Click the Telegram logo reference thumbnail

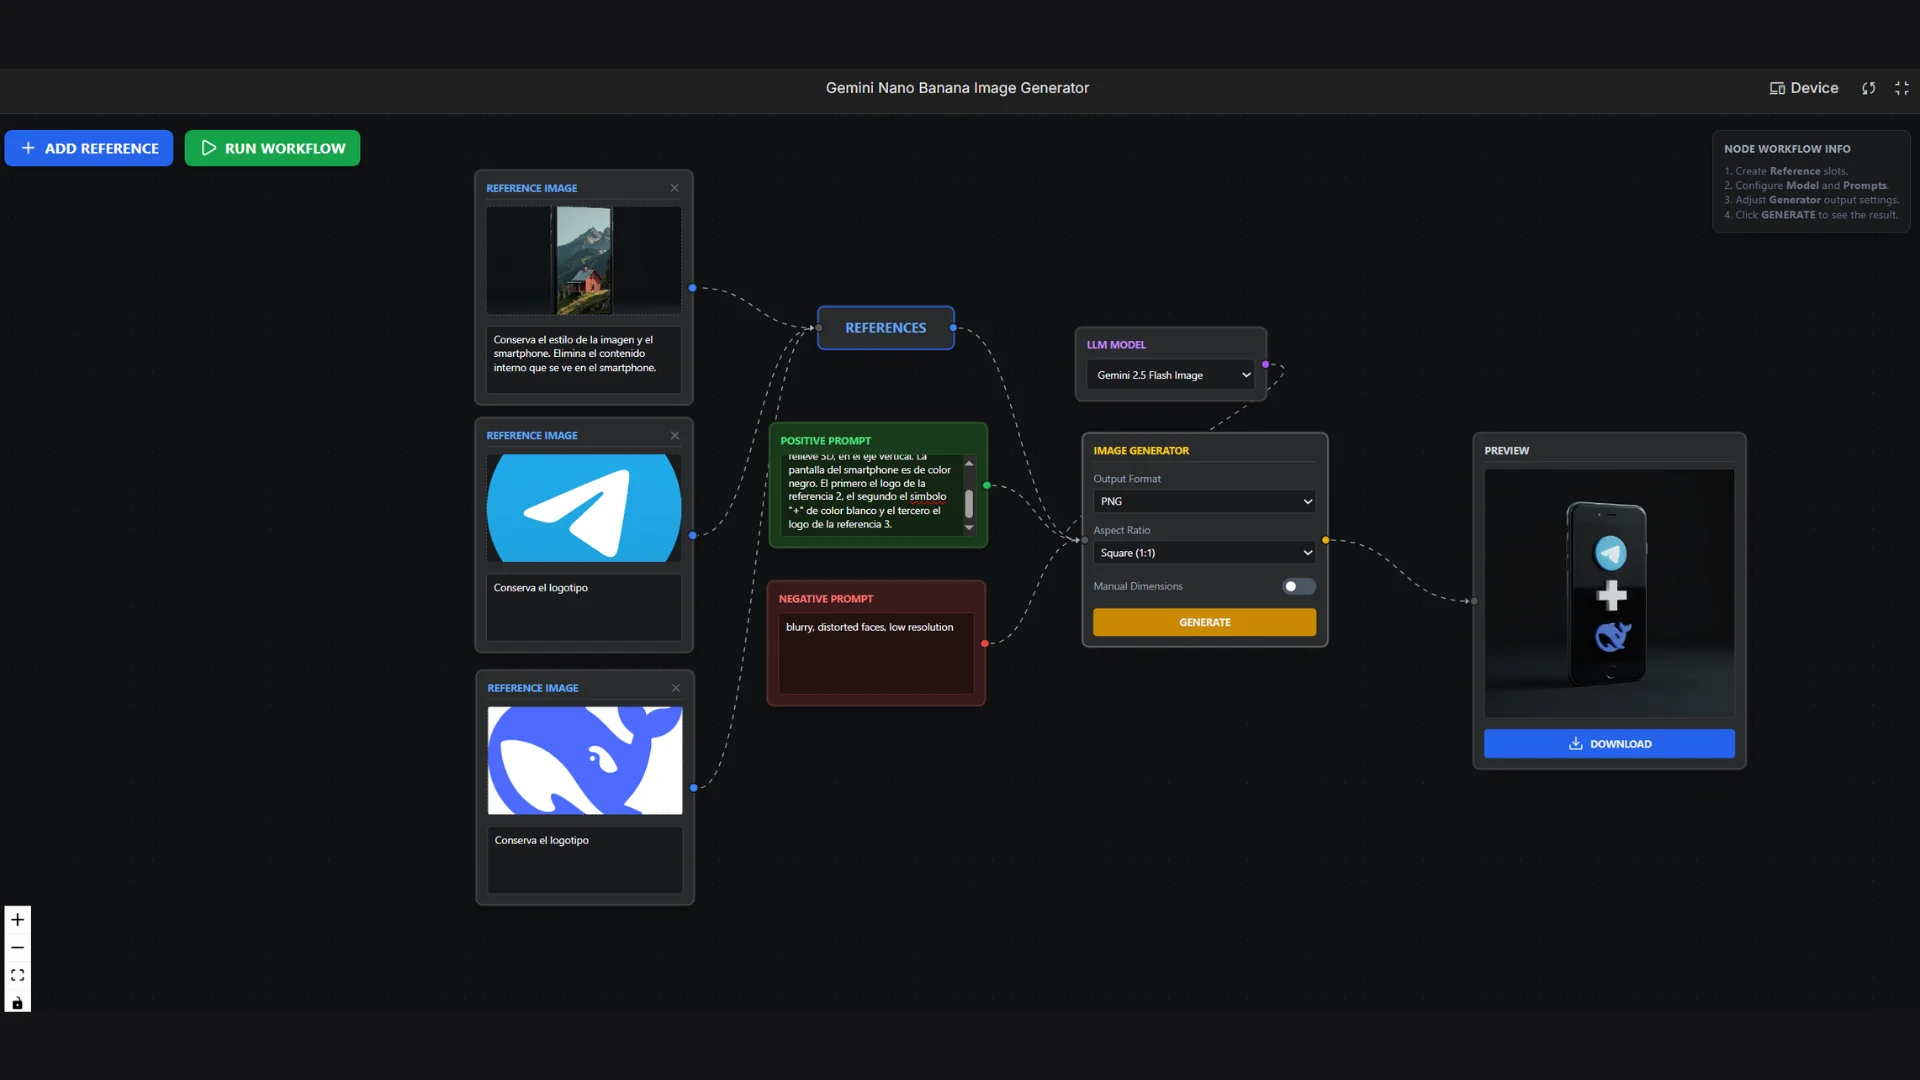click(x=584, y=508)
